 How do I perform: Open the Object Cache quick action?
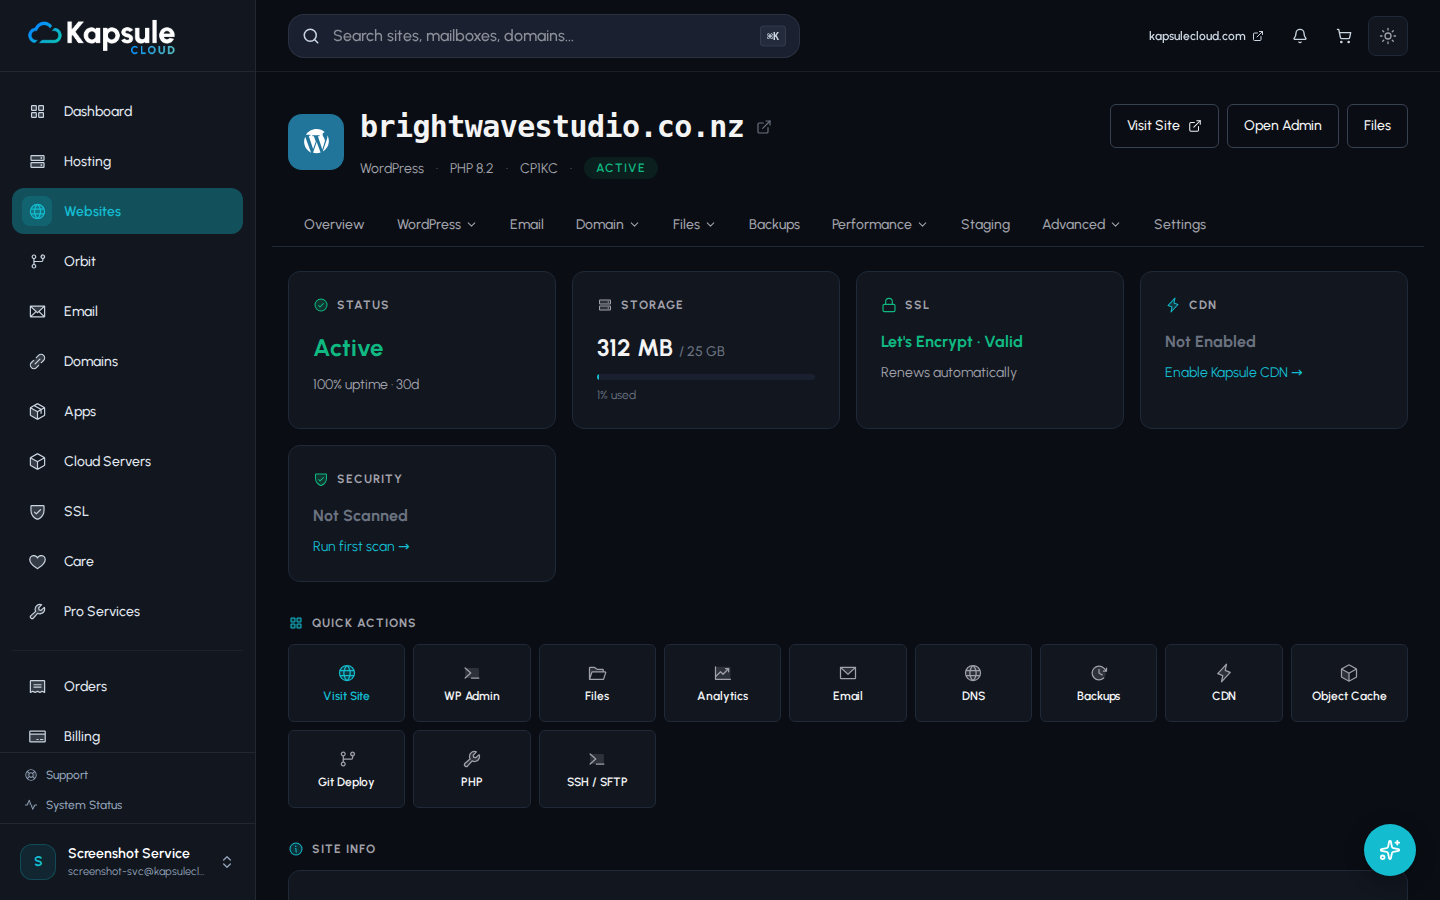tap(1349, 683)
